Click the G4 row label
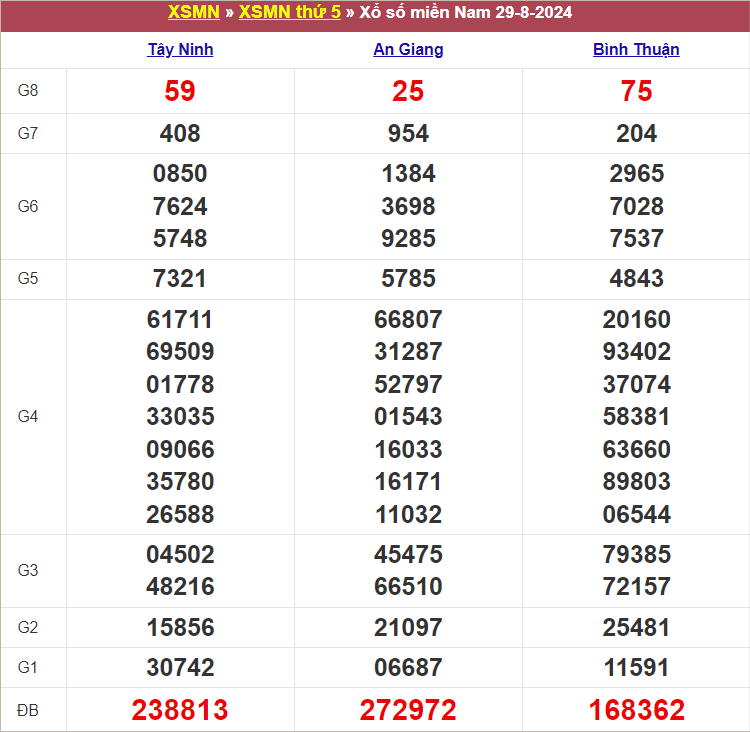Screen dimensions: 750x732 pyautogui.click(x=28, y=416)
